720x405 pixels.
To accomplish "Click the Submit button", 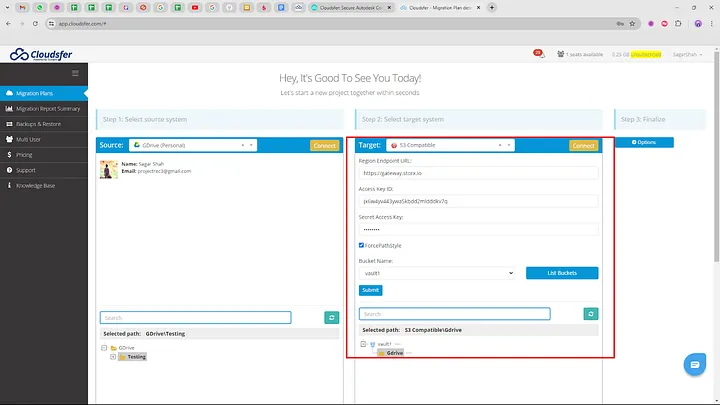I will click(x=371, y=290).
